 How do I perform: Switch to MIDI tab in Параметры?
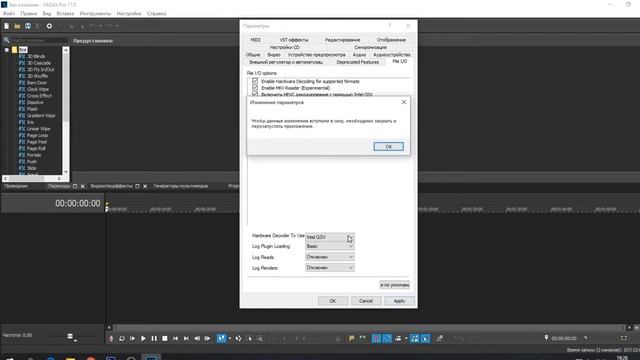click(256, 40)
